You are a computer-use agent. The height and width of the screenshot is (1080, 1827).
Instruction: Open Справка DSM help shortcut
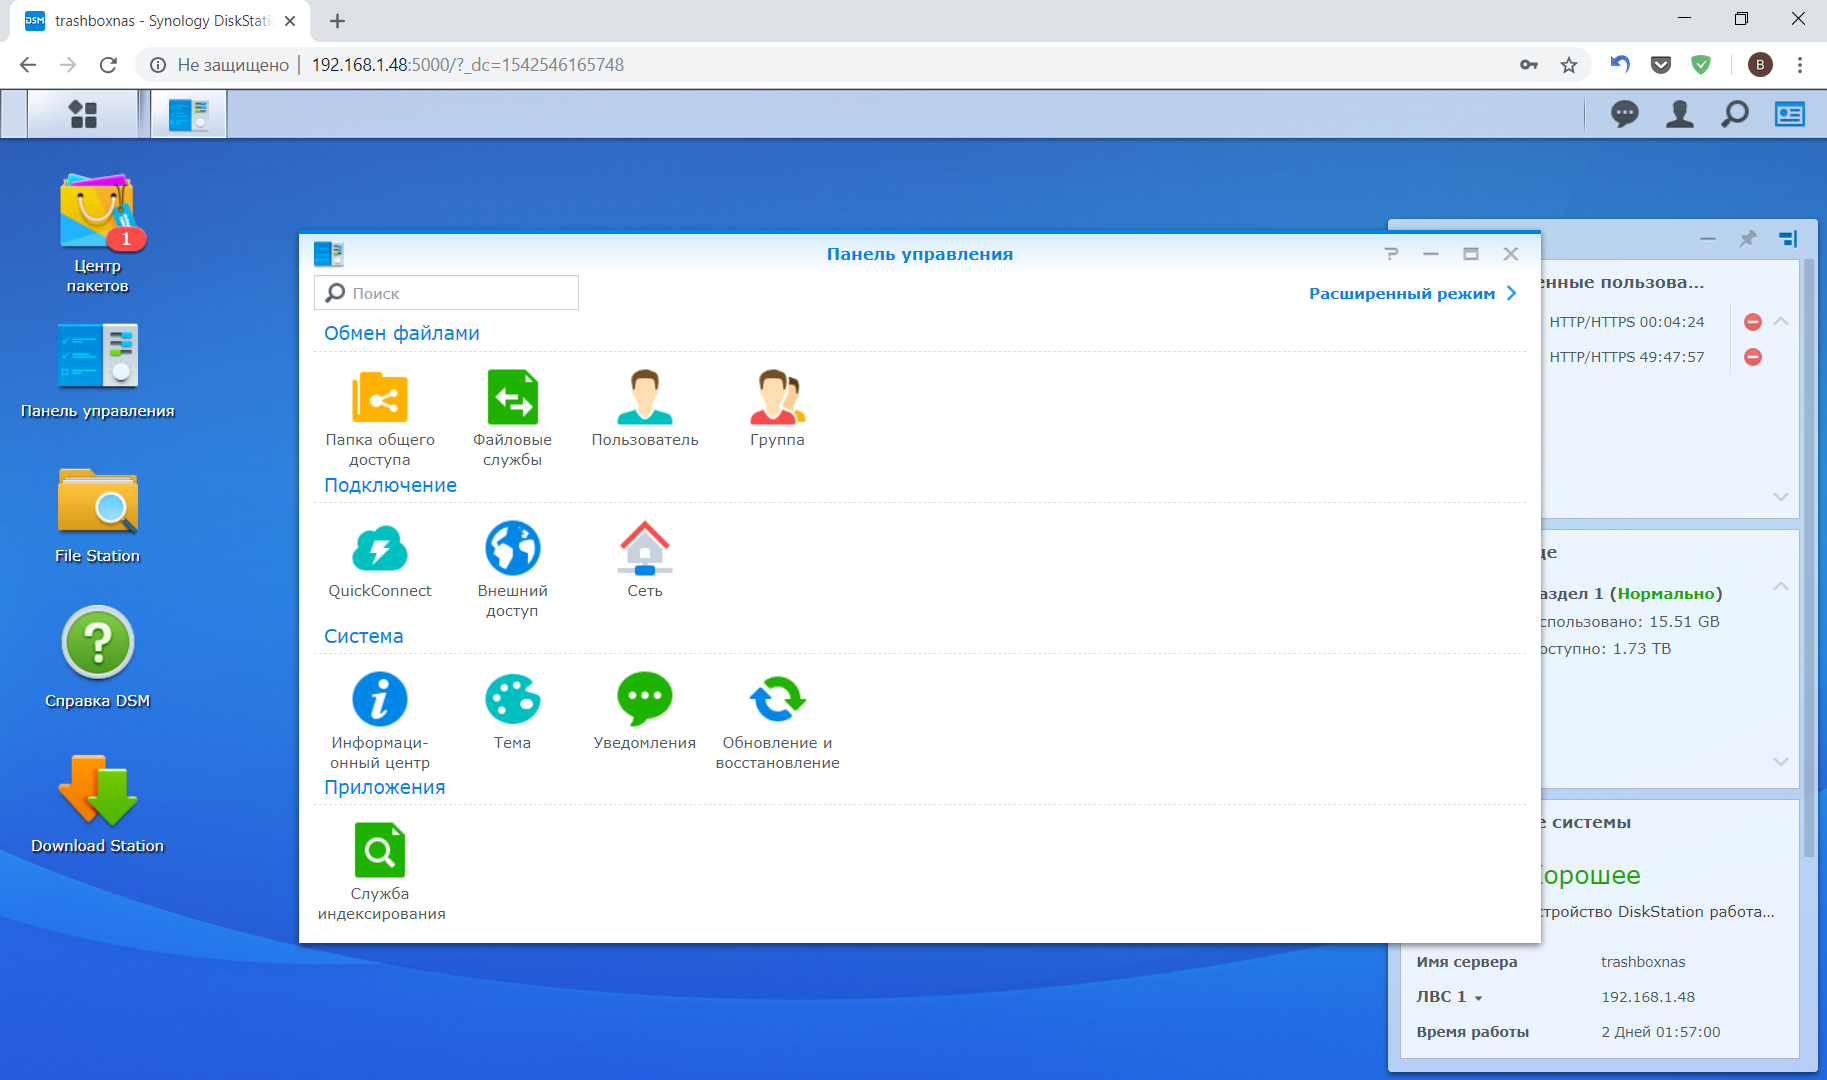pyautogui.click(x=98, y=658)
